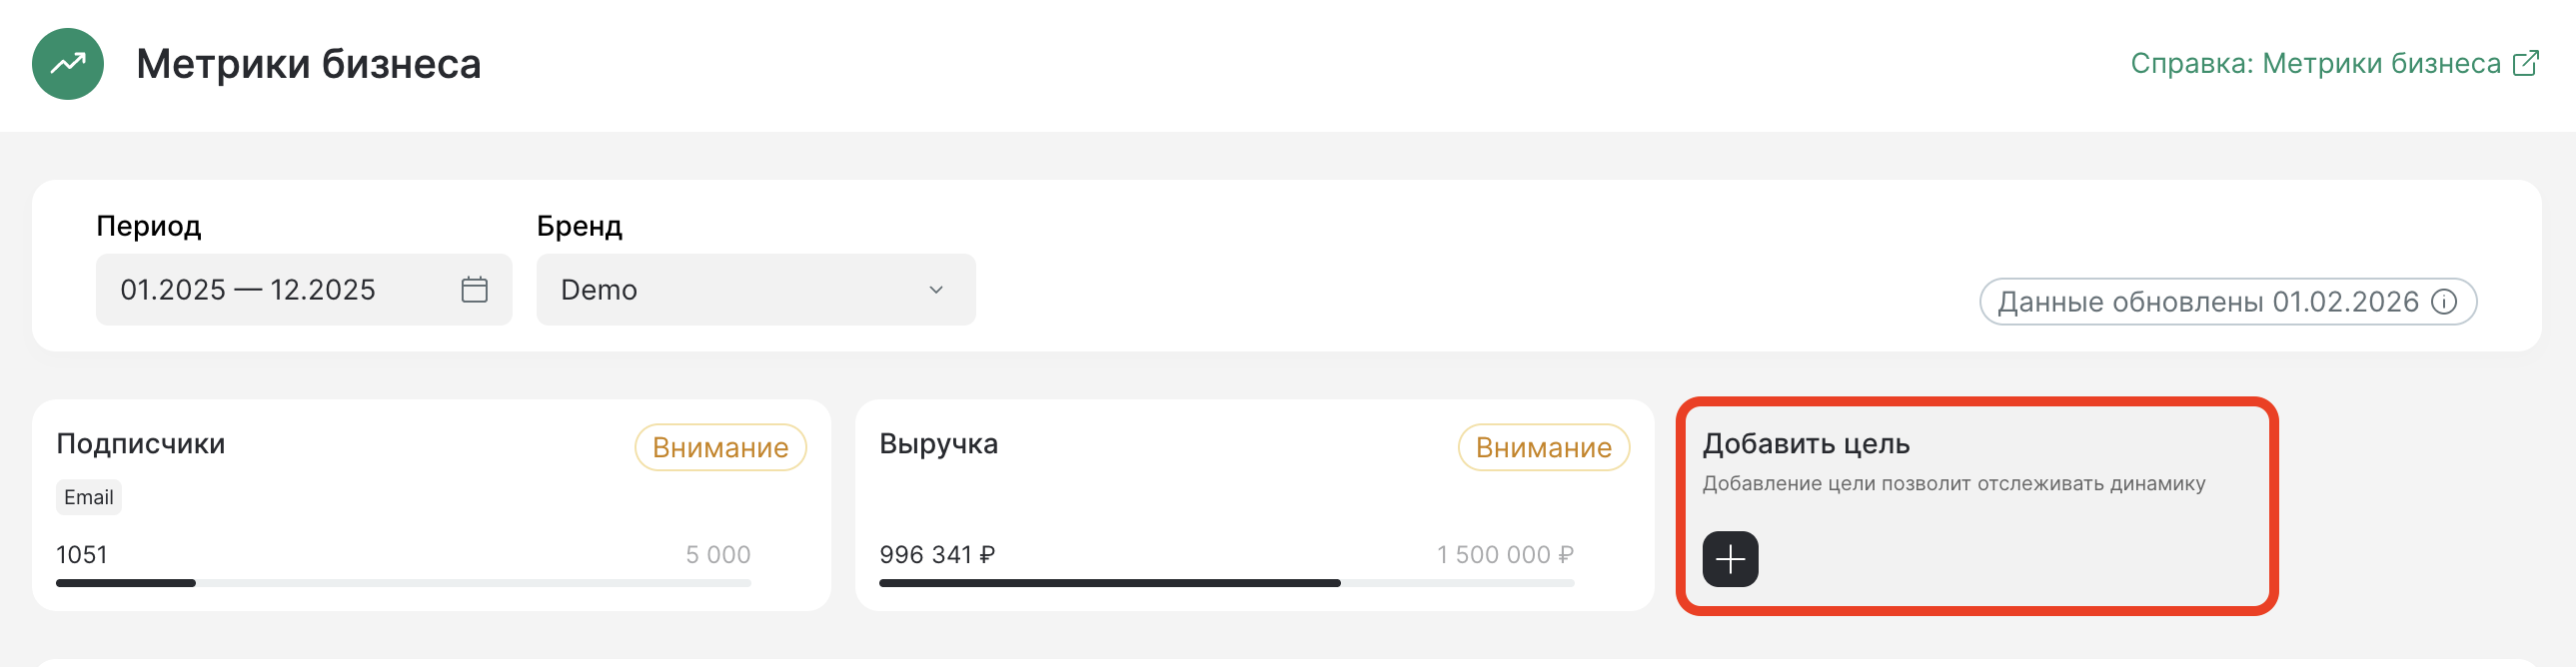Click the info icon next to update date
2576x667 pixels.
click(2443, 302)
